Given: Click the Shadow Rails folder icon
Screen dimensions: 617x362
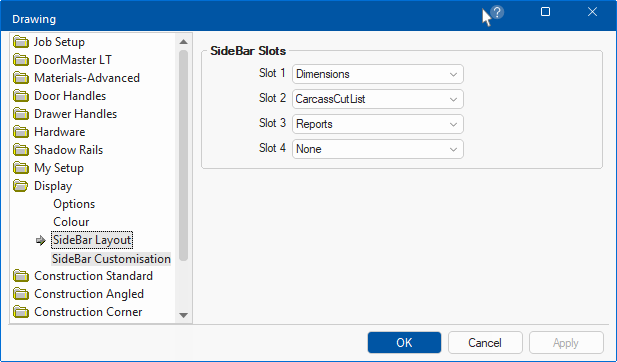Looking at the screenshot, I should pos(20,150).
